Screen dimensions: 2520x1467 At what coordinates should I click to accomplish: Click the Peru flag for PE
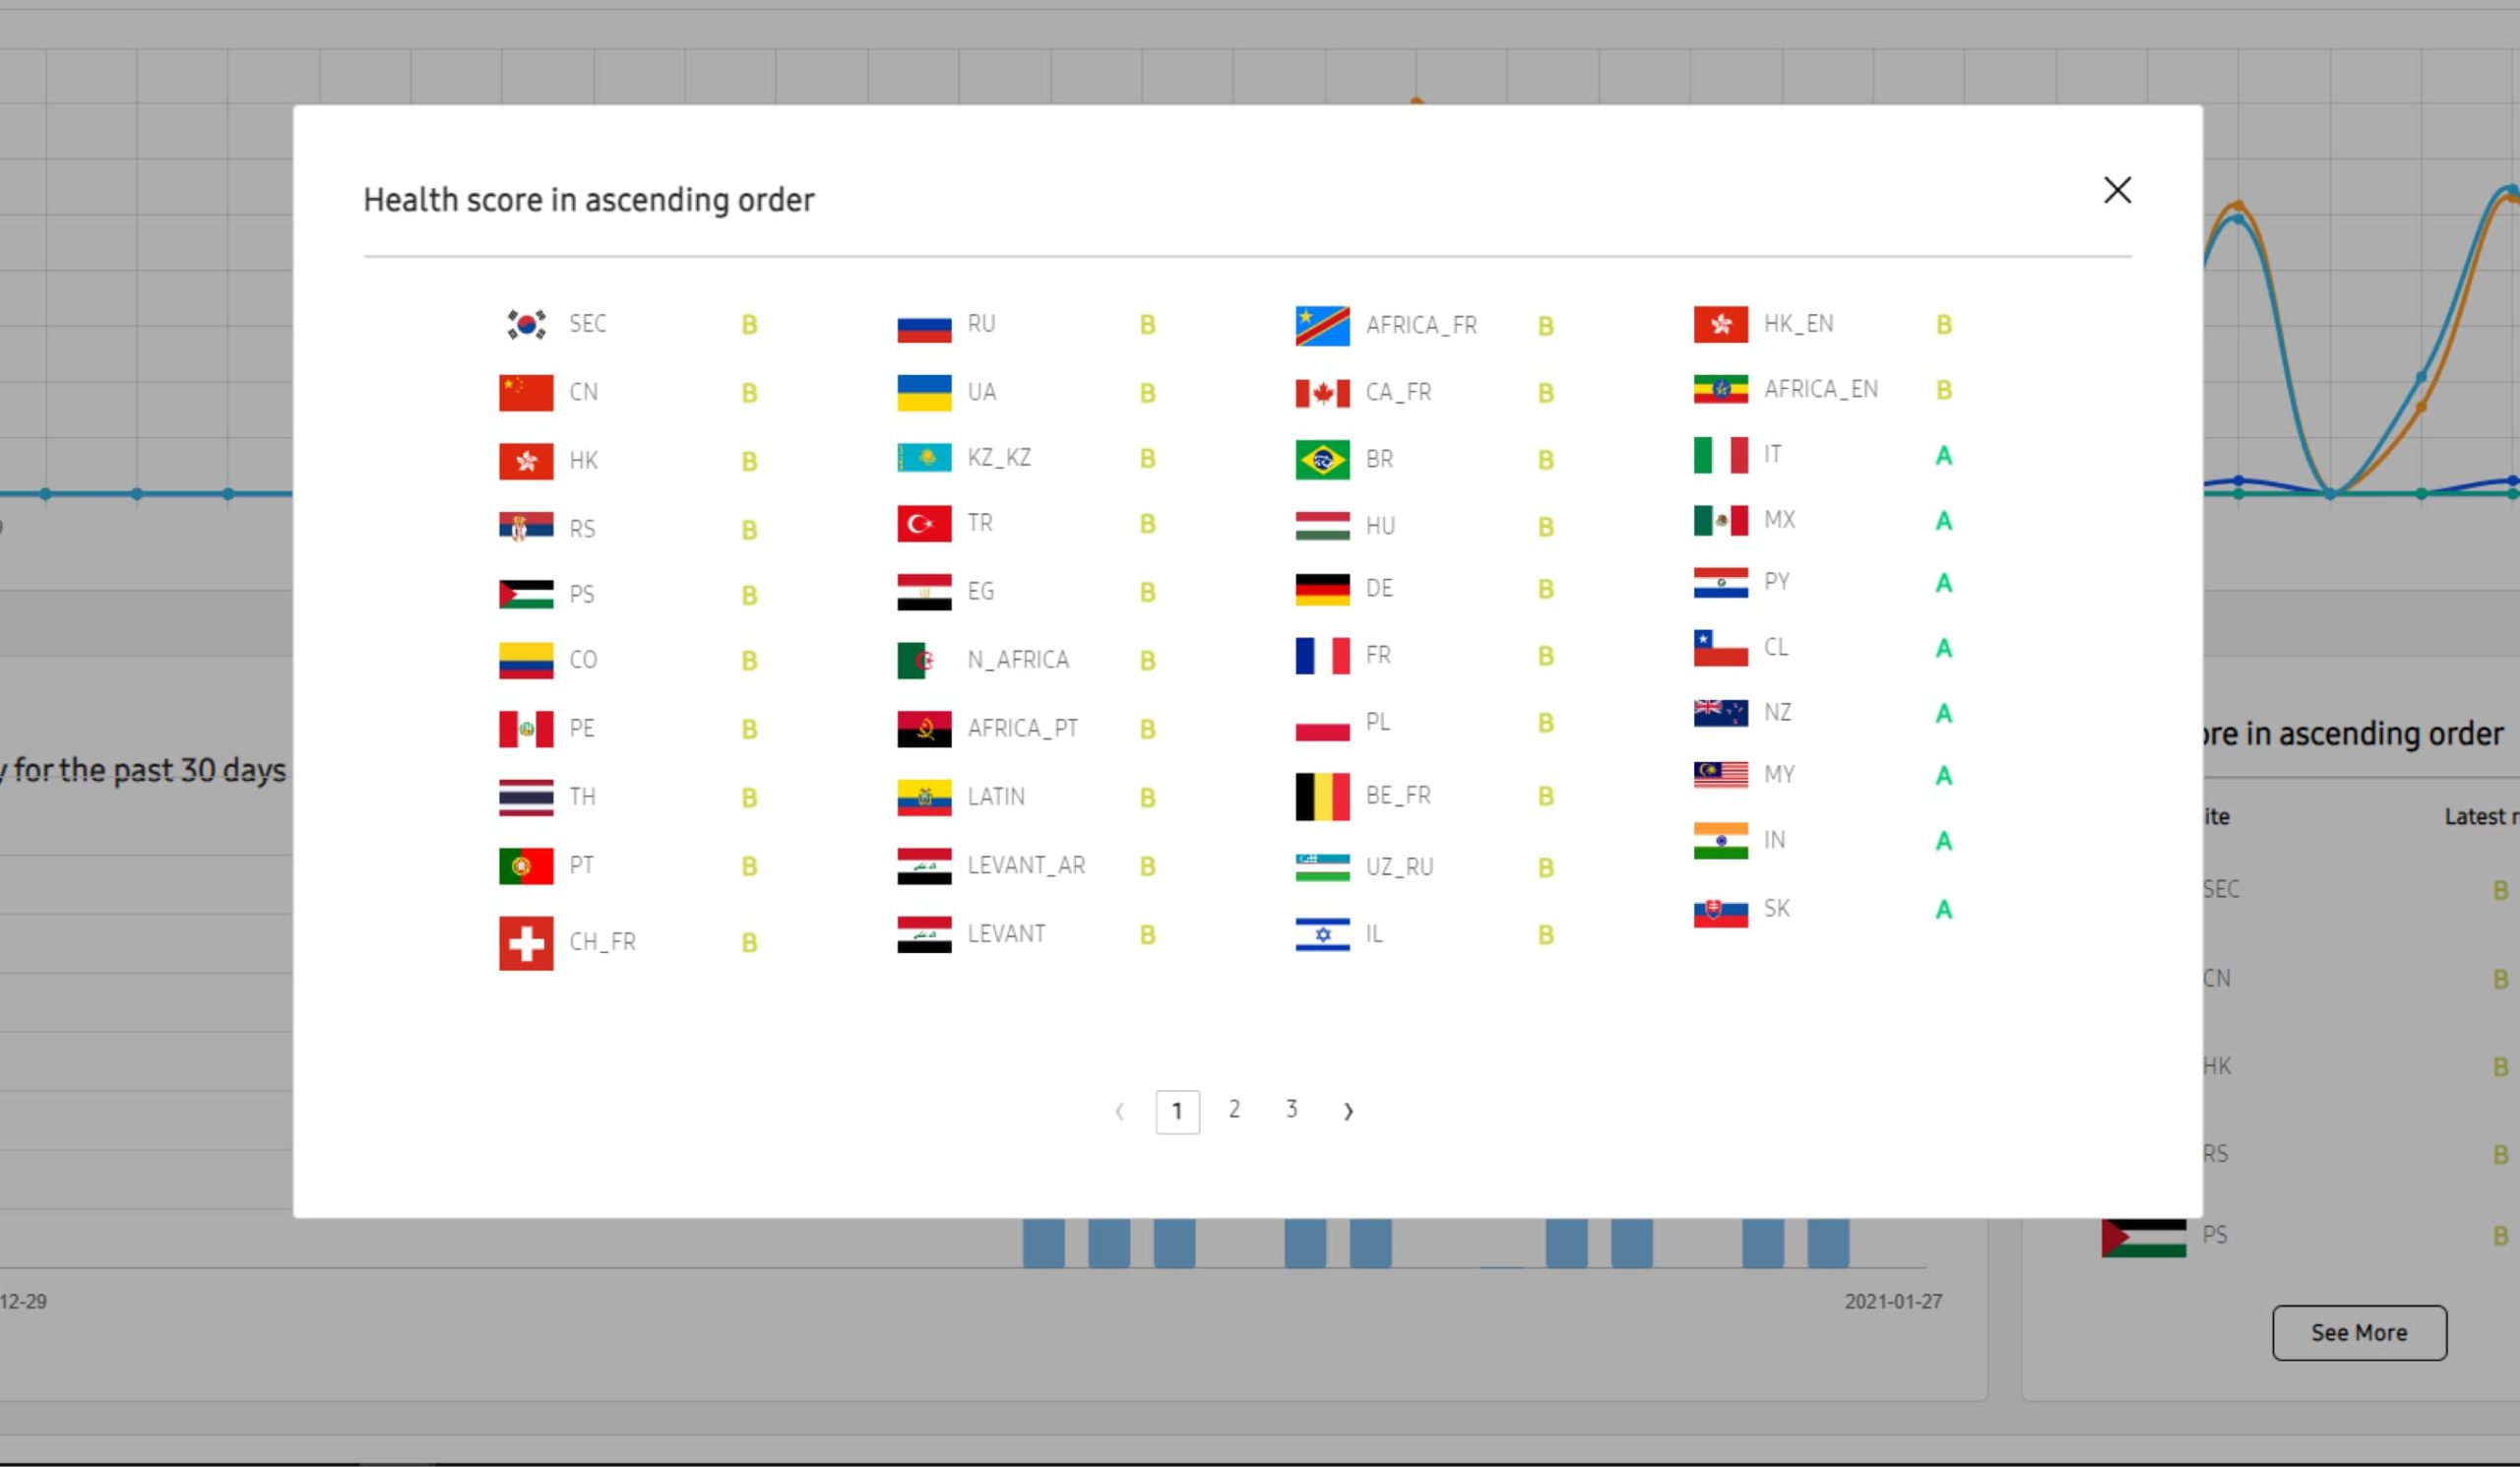point(526,729)
